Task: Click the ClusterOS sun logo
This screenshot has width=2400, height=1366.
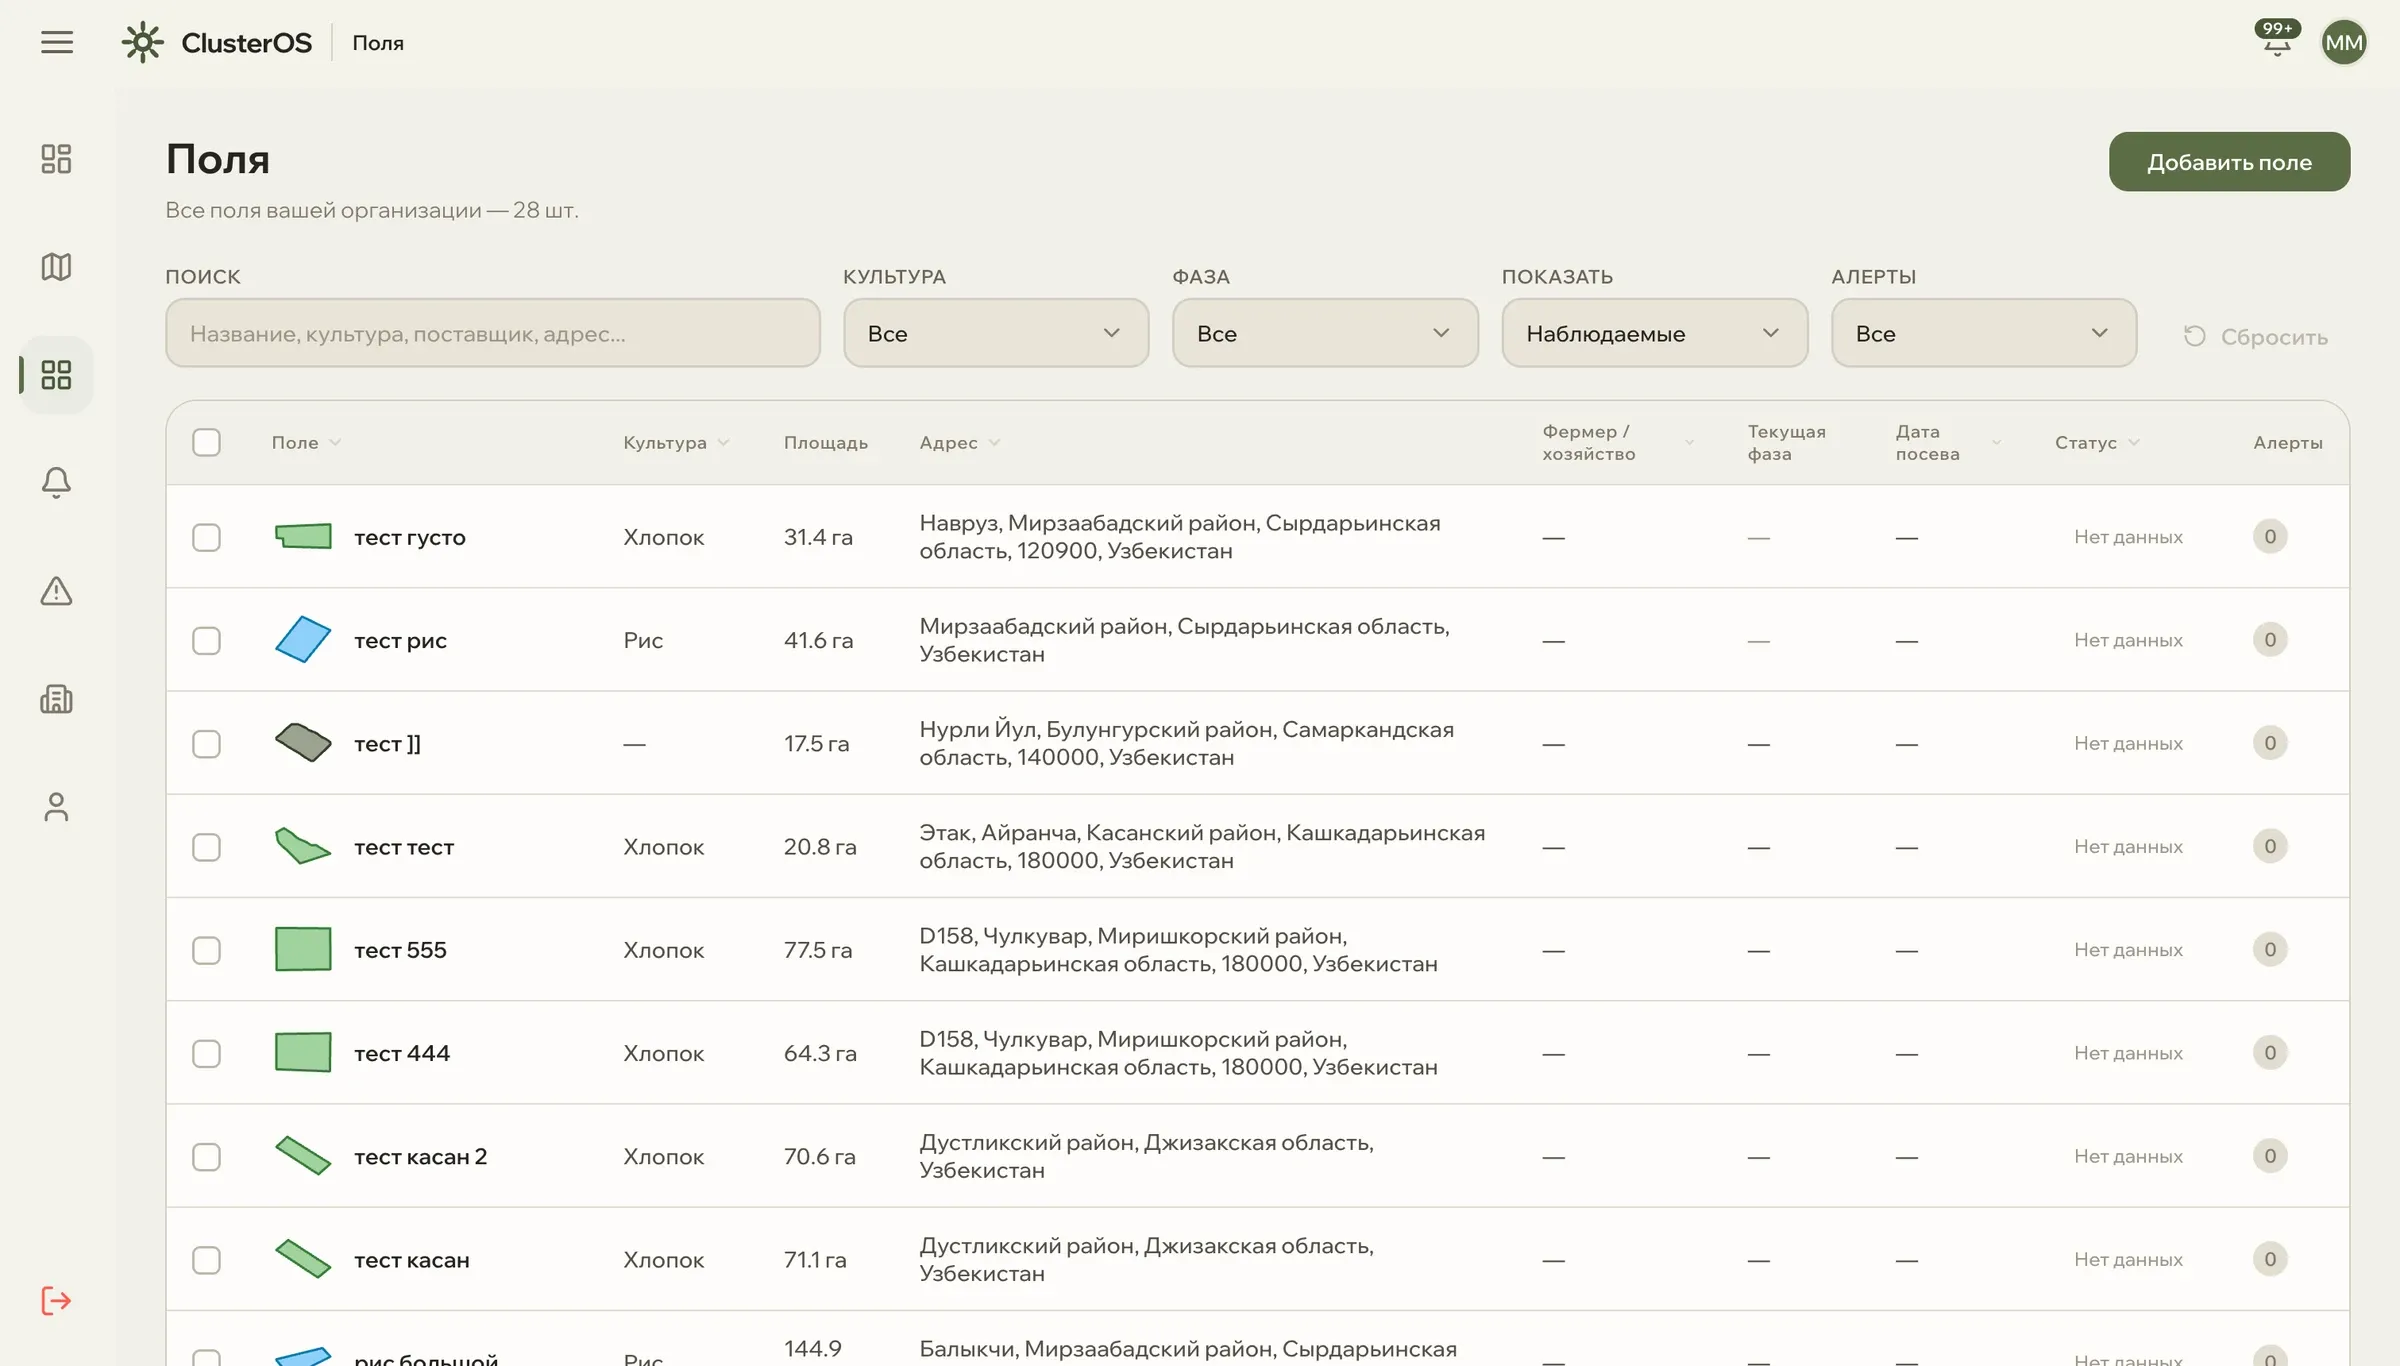Action: click(x=142, y=42)
